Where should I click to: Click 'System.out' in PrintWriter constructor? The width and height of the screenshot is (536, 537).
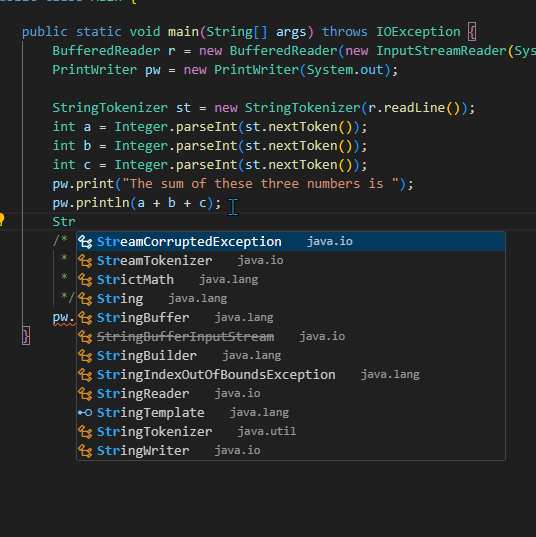[345, 70]
